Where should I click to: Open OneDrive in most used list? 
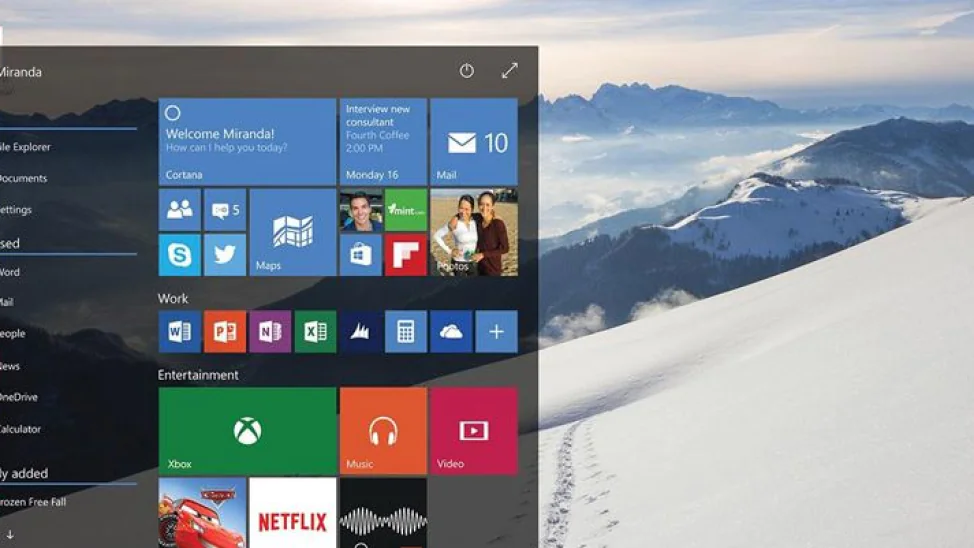19,397
